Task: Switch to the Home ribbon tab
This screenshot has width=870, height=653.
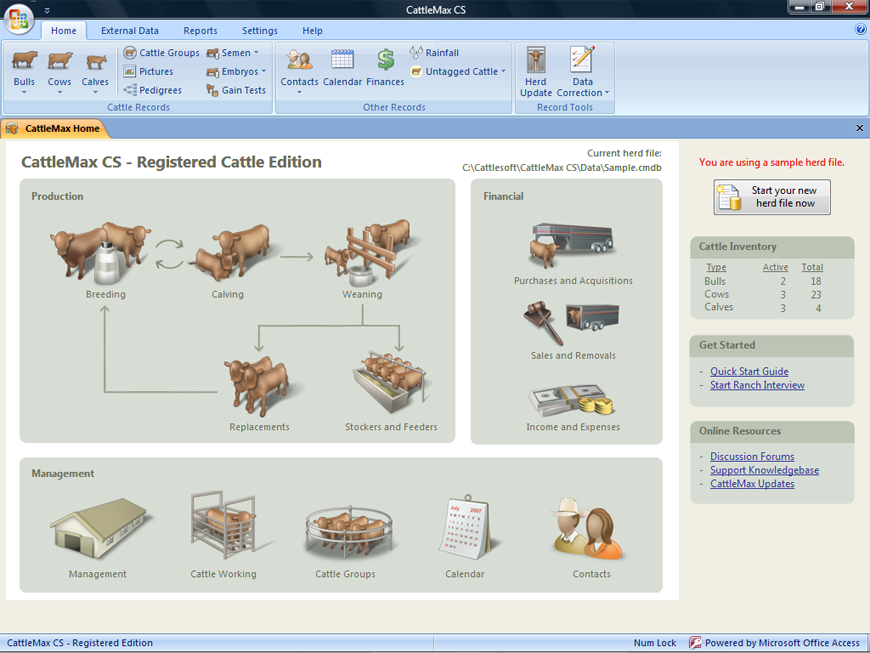Action: pos(64,31)
